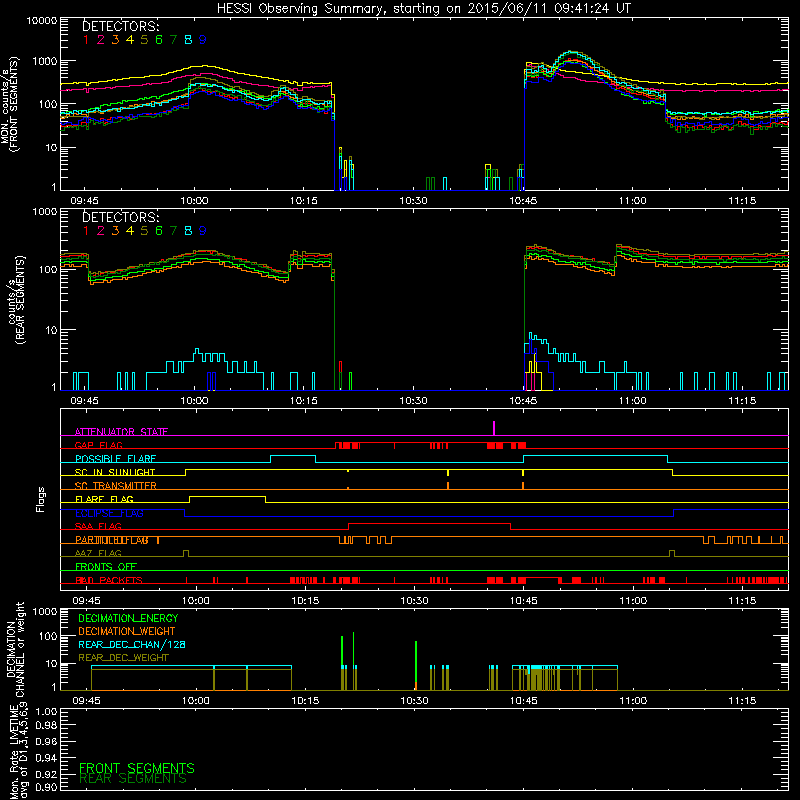
Task: Click the vertical 'Flags' axis title
Action: click(x=41, y=499)
